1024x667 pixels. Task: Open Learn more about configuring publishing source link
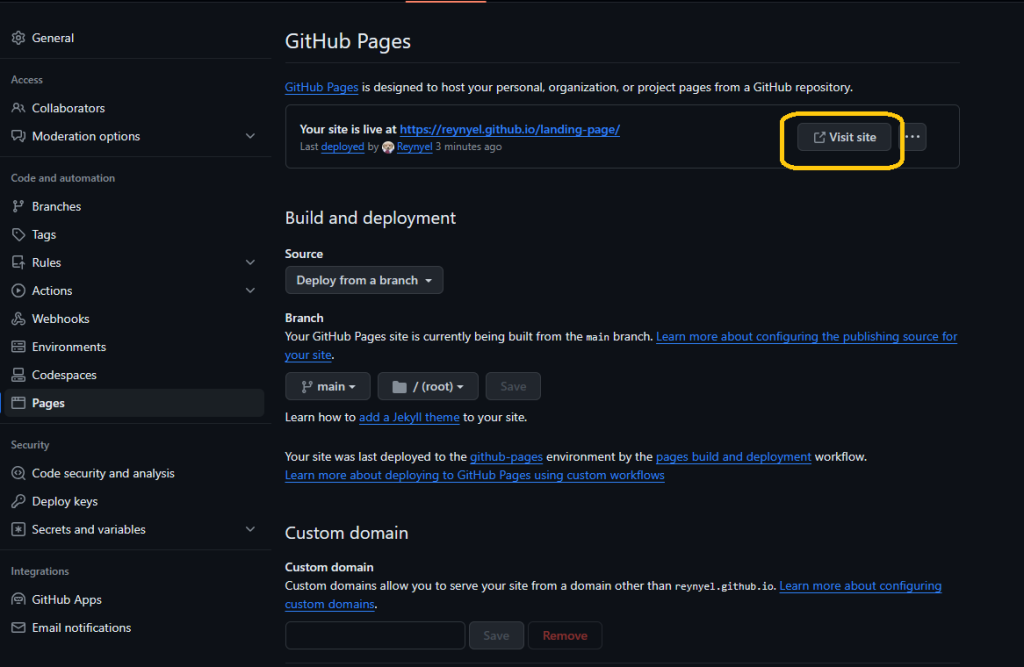point(807,336)
